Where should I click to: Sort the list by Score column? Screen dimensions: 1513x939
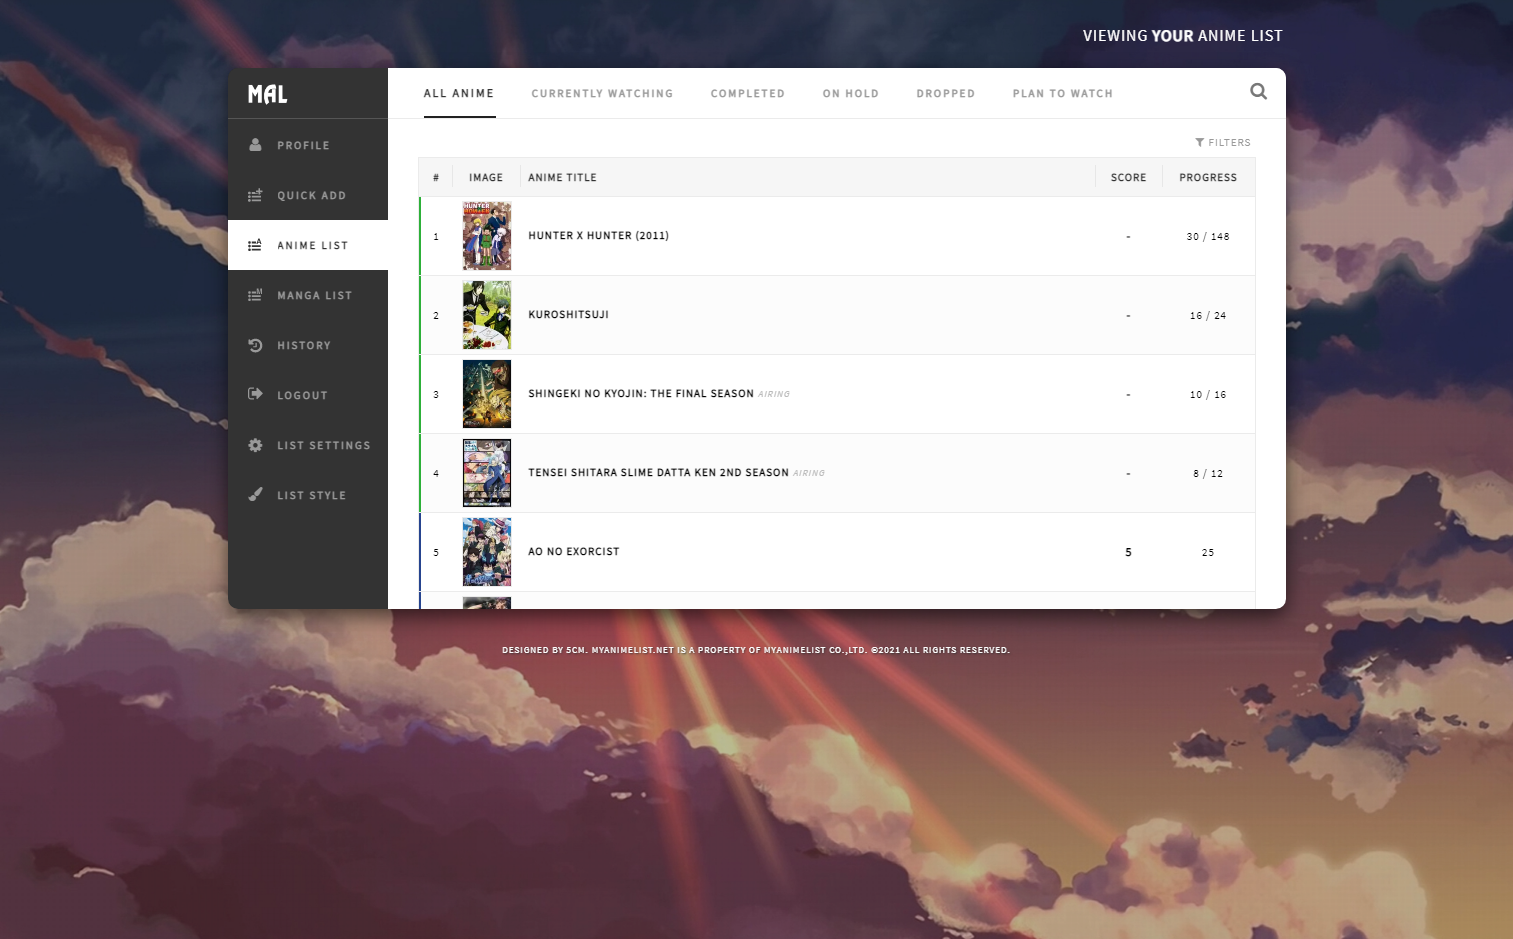click(1128, 177)
